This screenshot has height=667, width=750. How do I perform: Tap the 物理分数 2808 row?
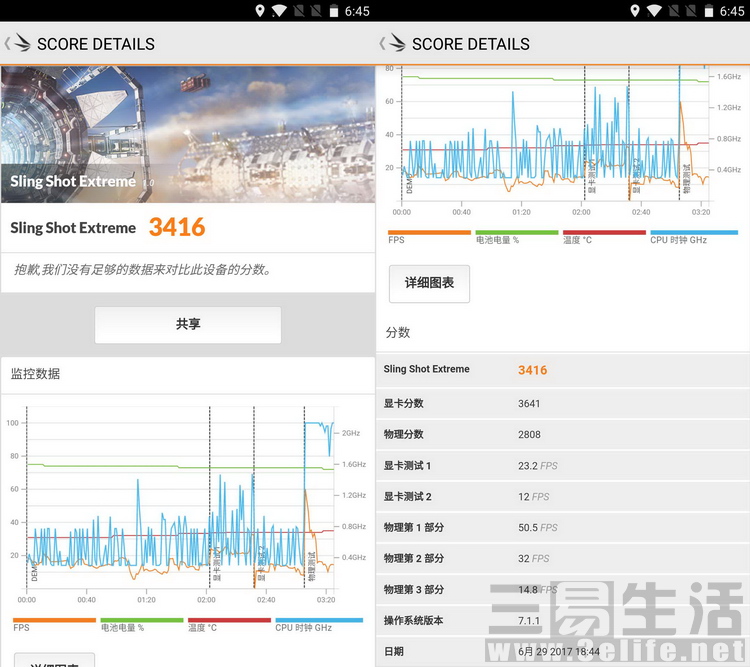(x=562, y=434)
